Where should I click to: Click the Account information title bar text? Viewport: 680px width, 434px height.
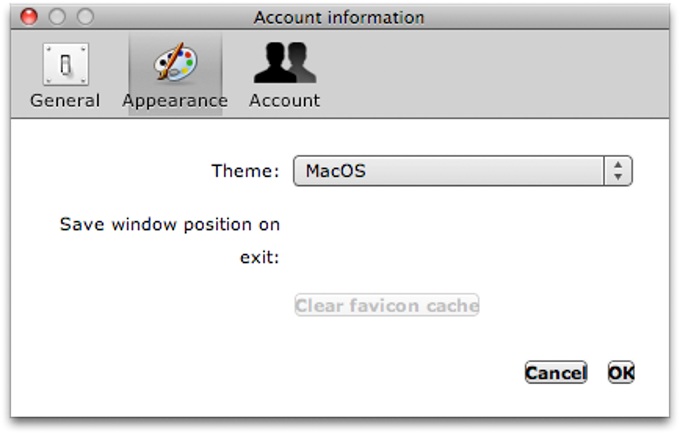click(x=339, y=18)
